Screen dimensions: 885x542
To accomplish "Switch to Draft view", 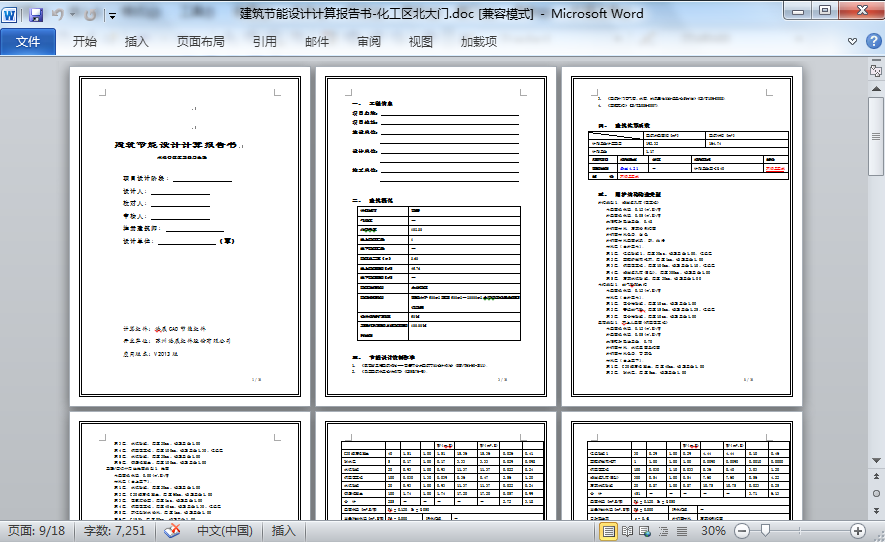I will pyautogui.click(x=685, y=531).
